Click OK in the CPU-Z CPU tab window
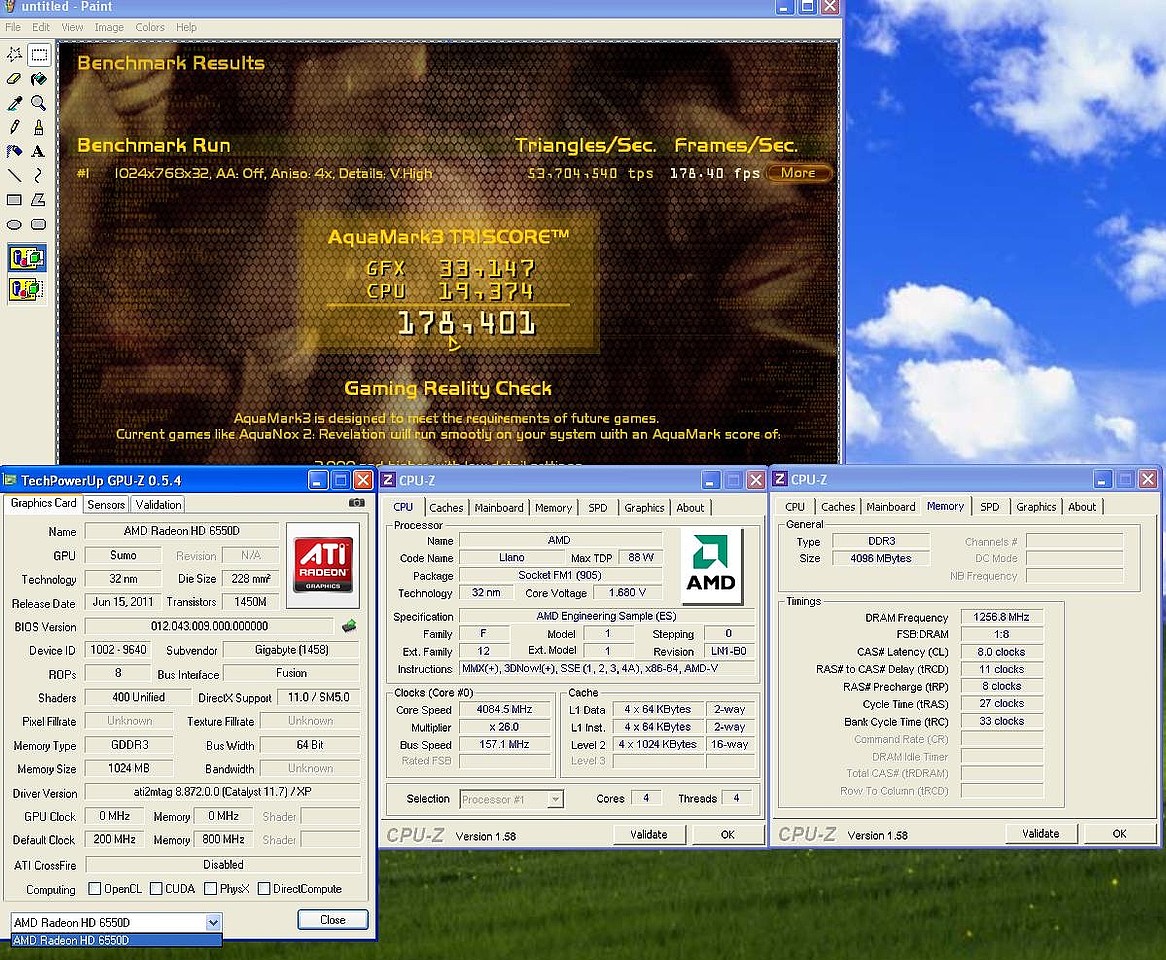 (727, 834)
